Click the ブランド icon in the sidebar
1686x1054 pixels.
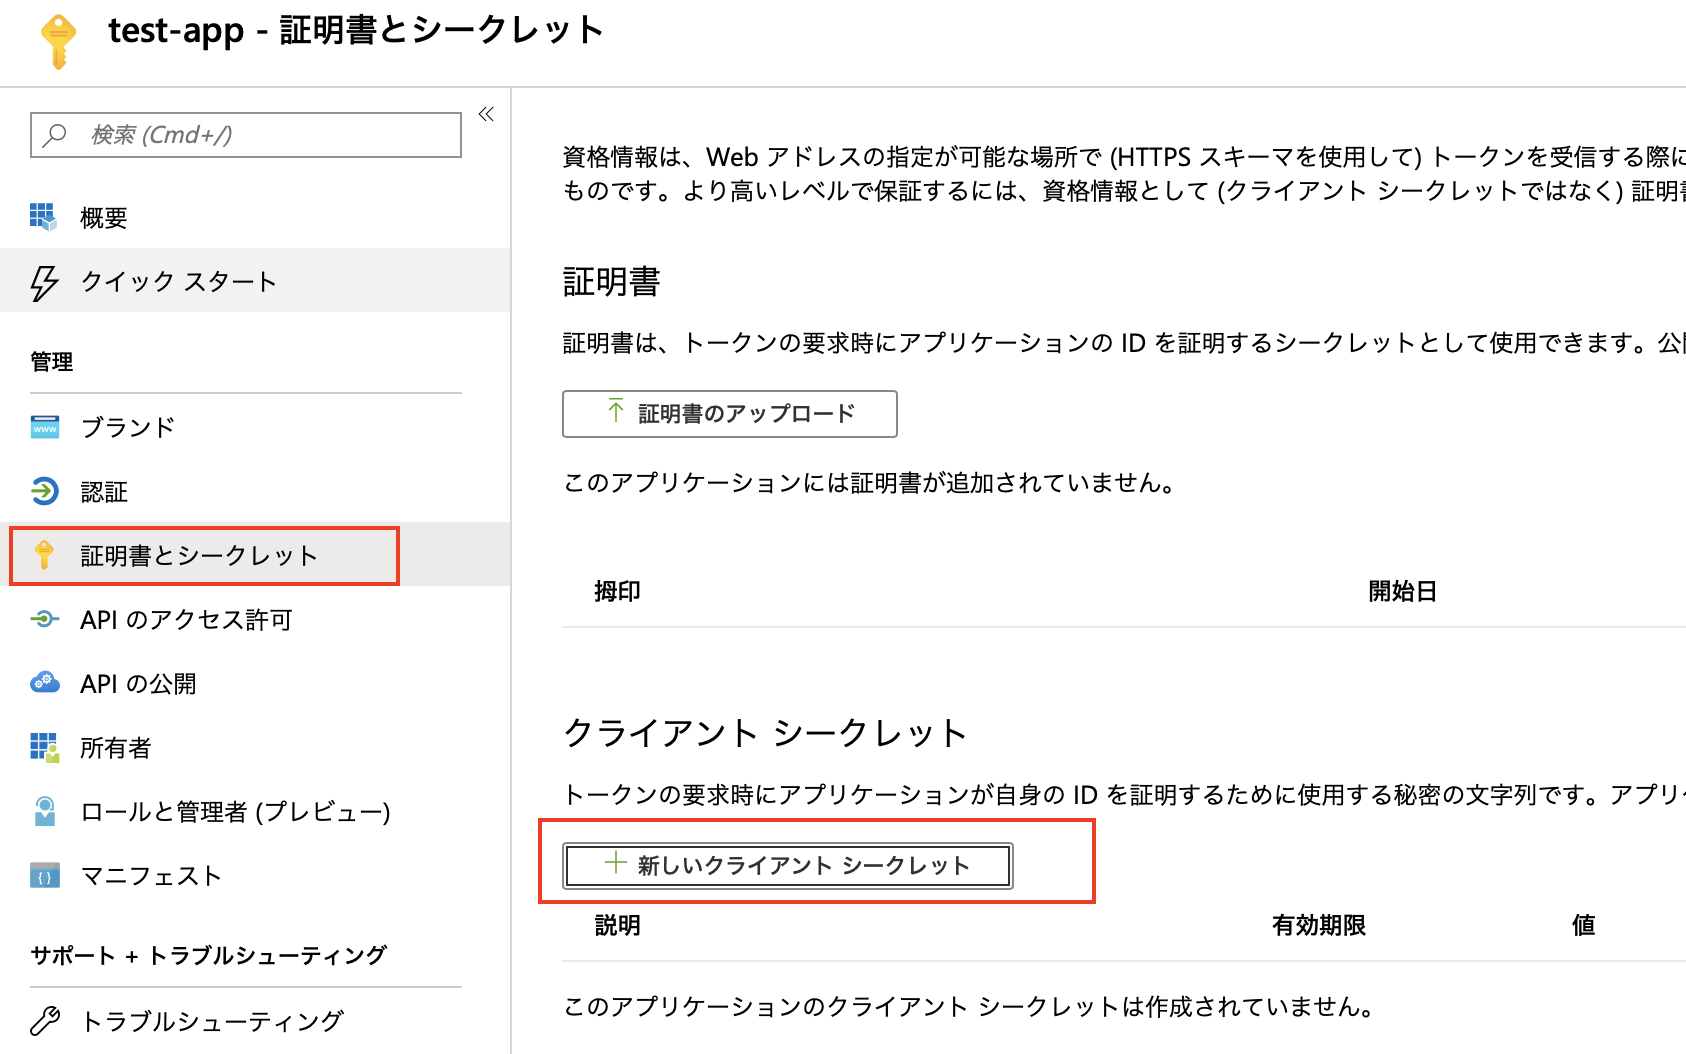coord(44,426)
